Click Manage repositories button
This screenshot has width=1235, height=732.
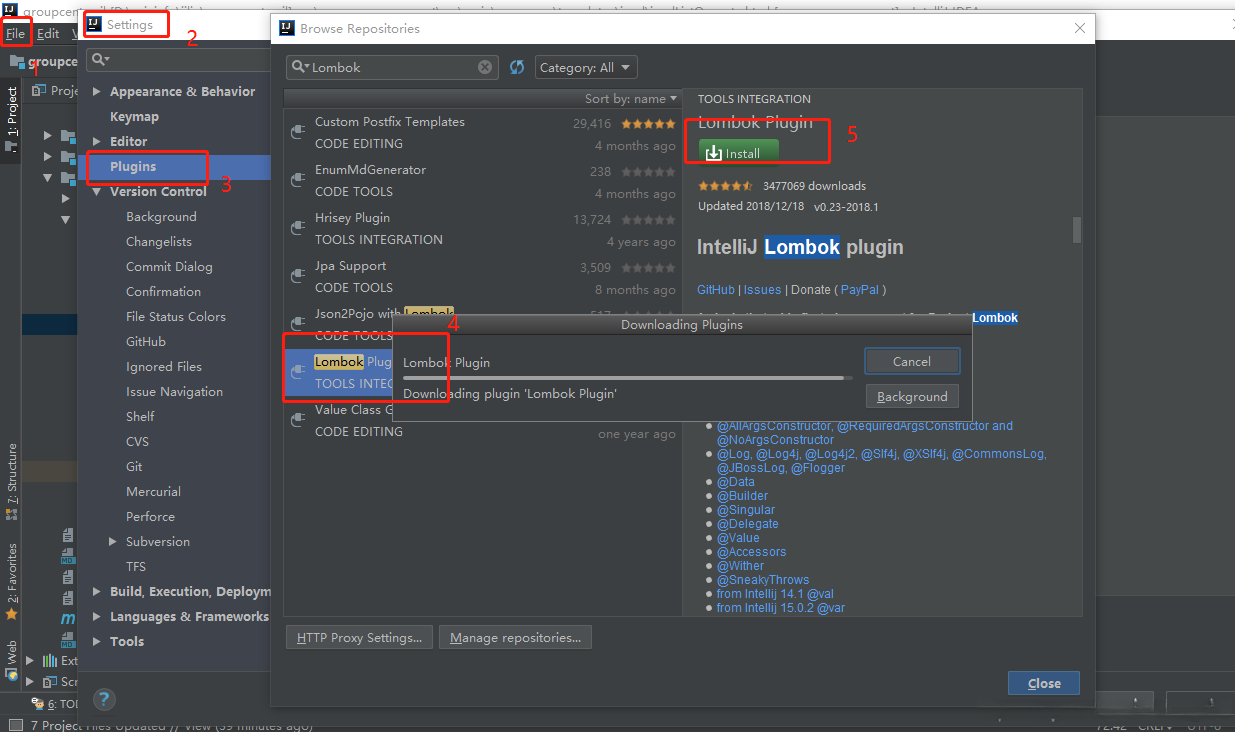[x=515, y=637]
